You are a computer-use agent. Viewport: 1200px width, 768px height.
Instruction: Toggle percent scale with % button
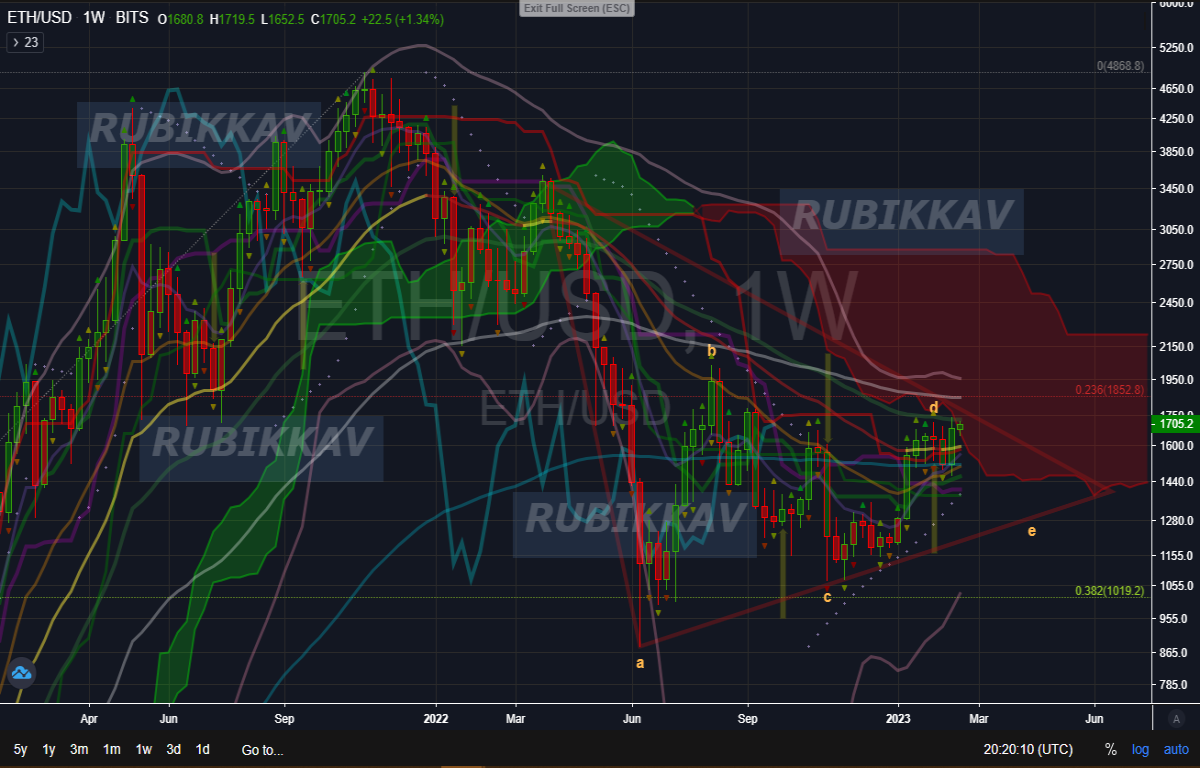[1111, 749]
